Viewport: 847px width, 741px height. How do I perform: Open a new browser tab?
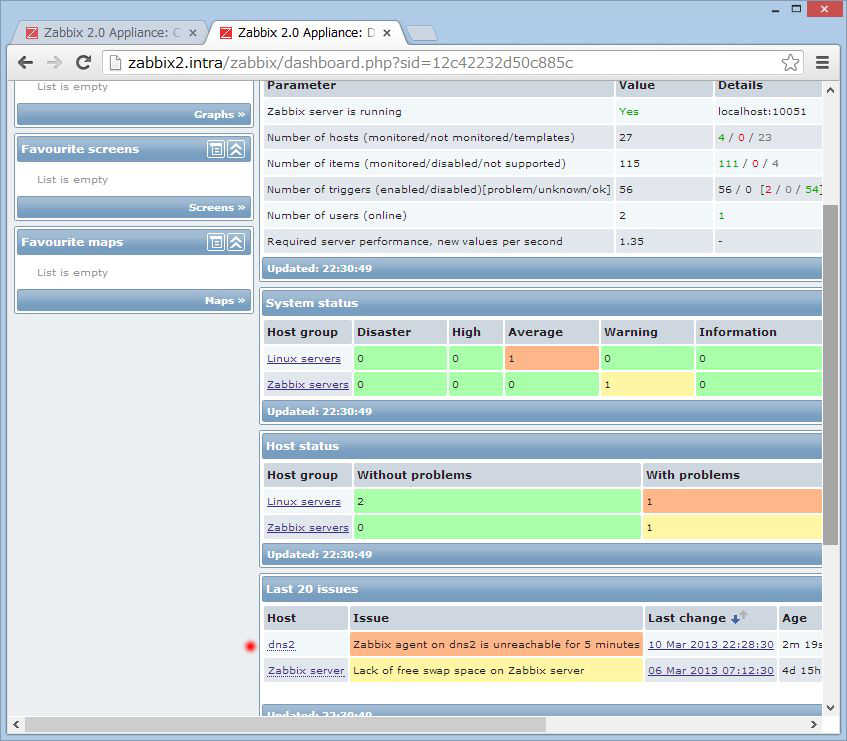pyautogui.click(x=422, y=33)
